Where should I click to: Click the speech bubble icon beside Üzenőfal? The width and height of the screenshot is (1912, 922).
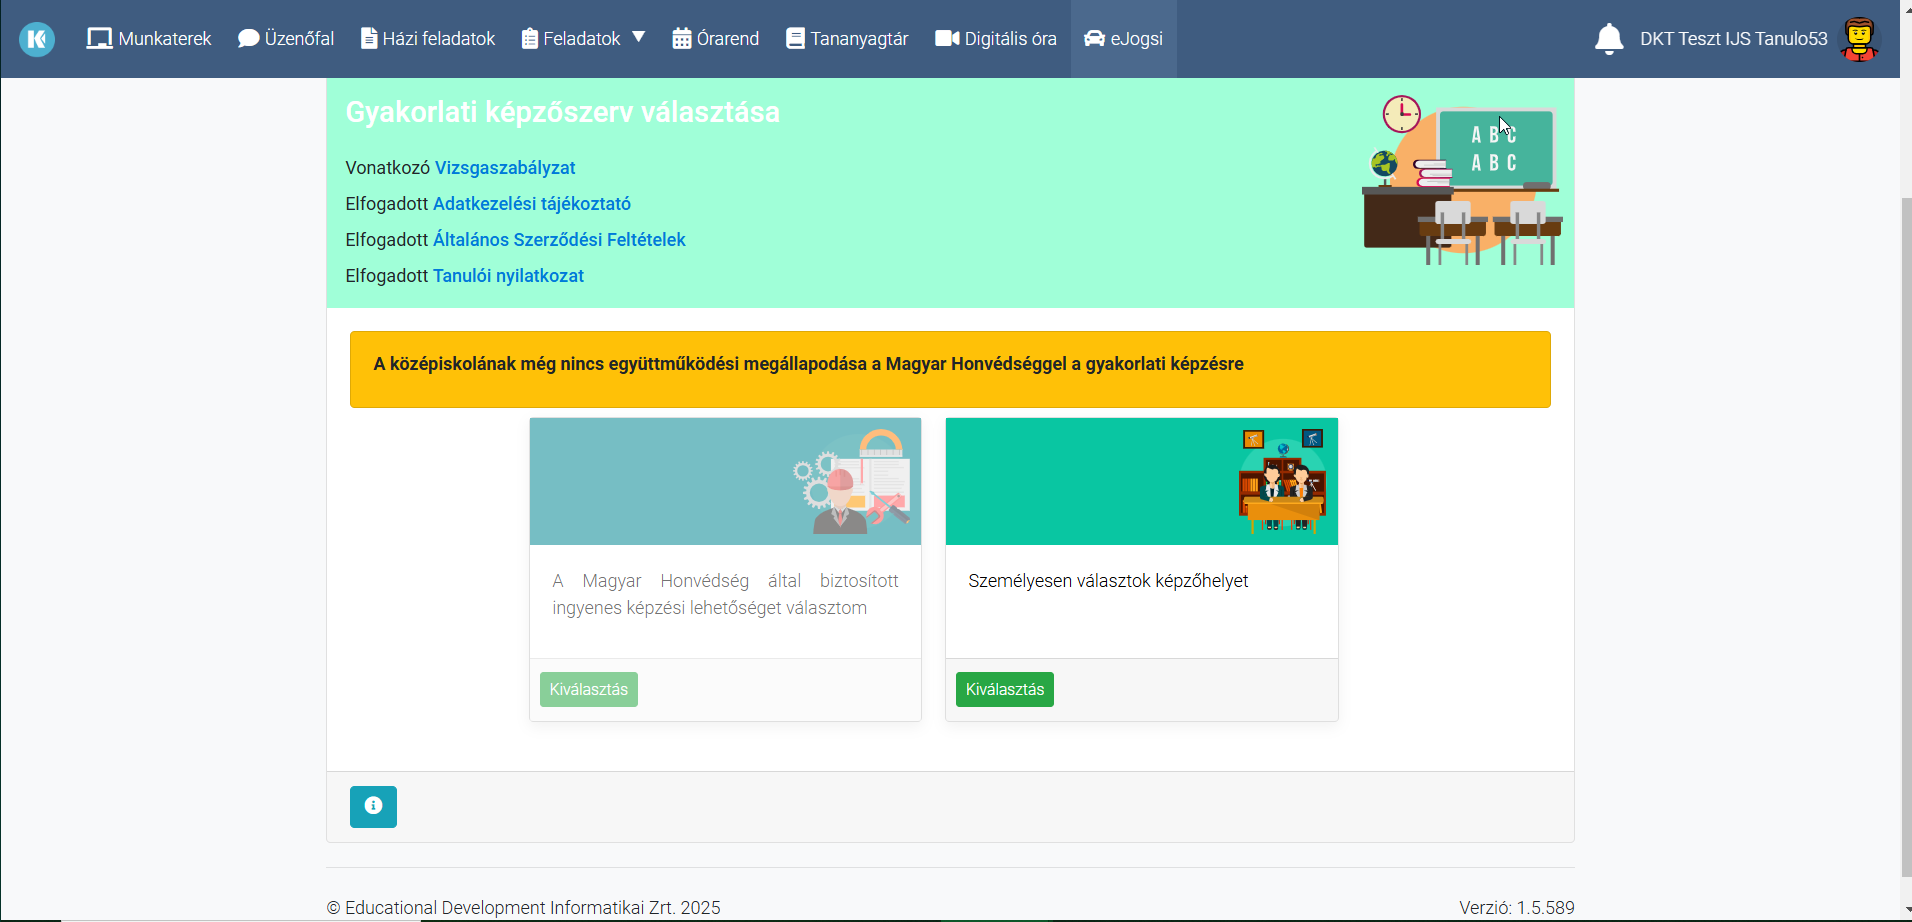(249, 39)
